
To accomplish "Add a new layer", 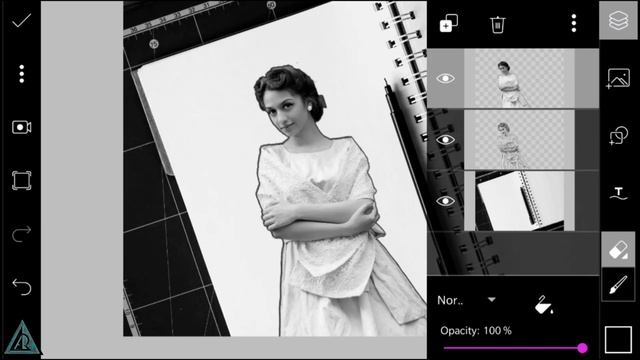I will tap(449, 23).
